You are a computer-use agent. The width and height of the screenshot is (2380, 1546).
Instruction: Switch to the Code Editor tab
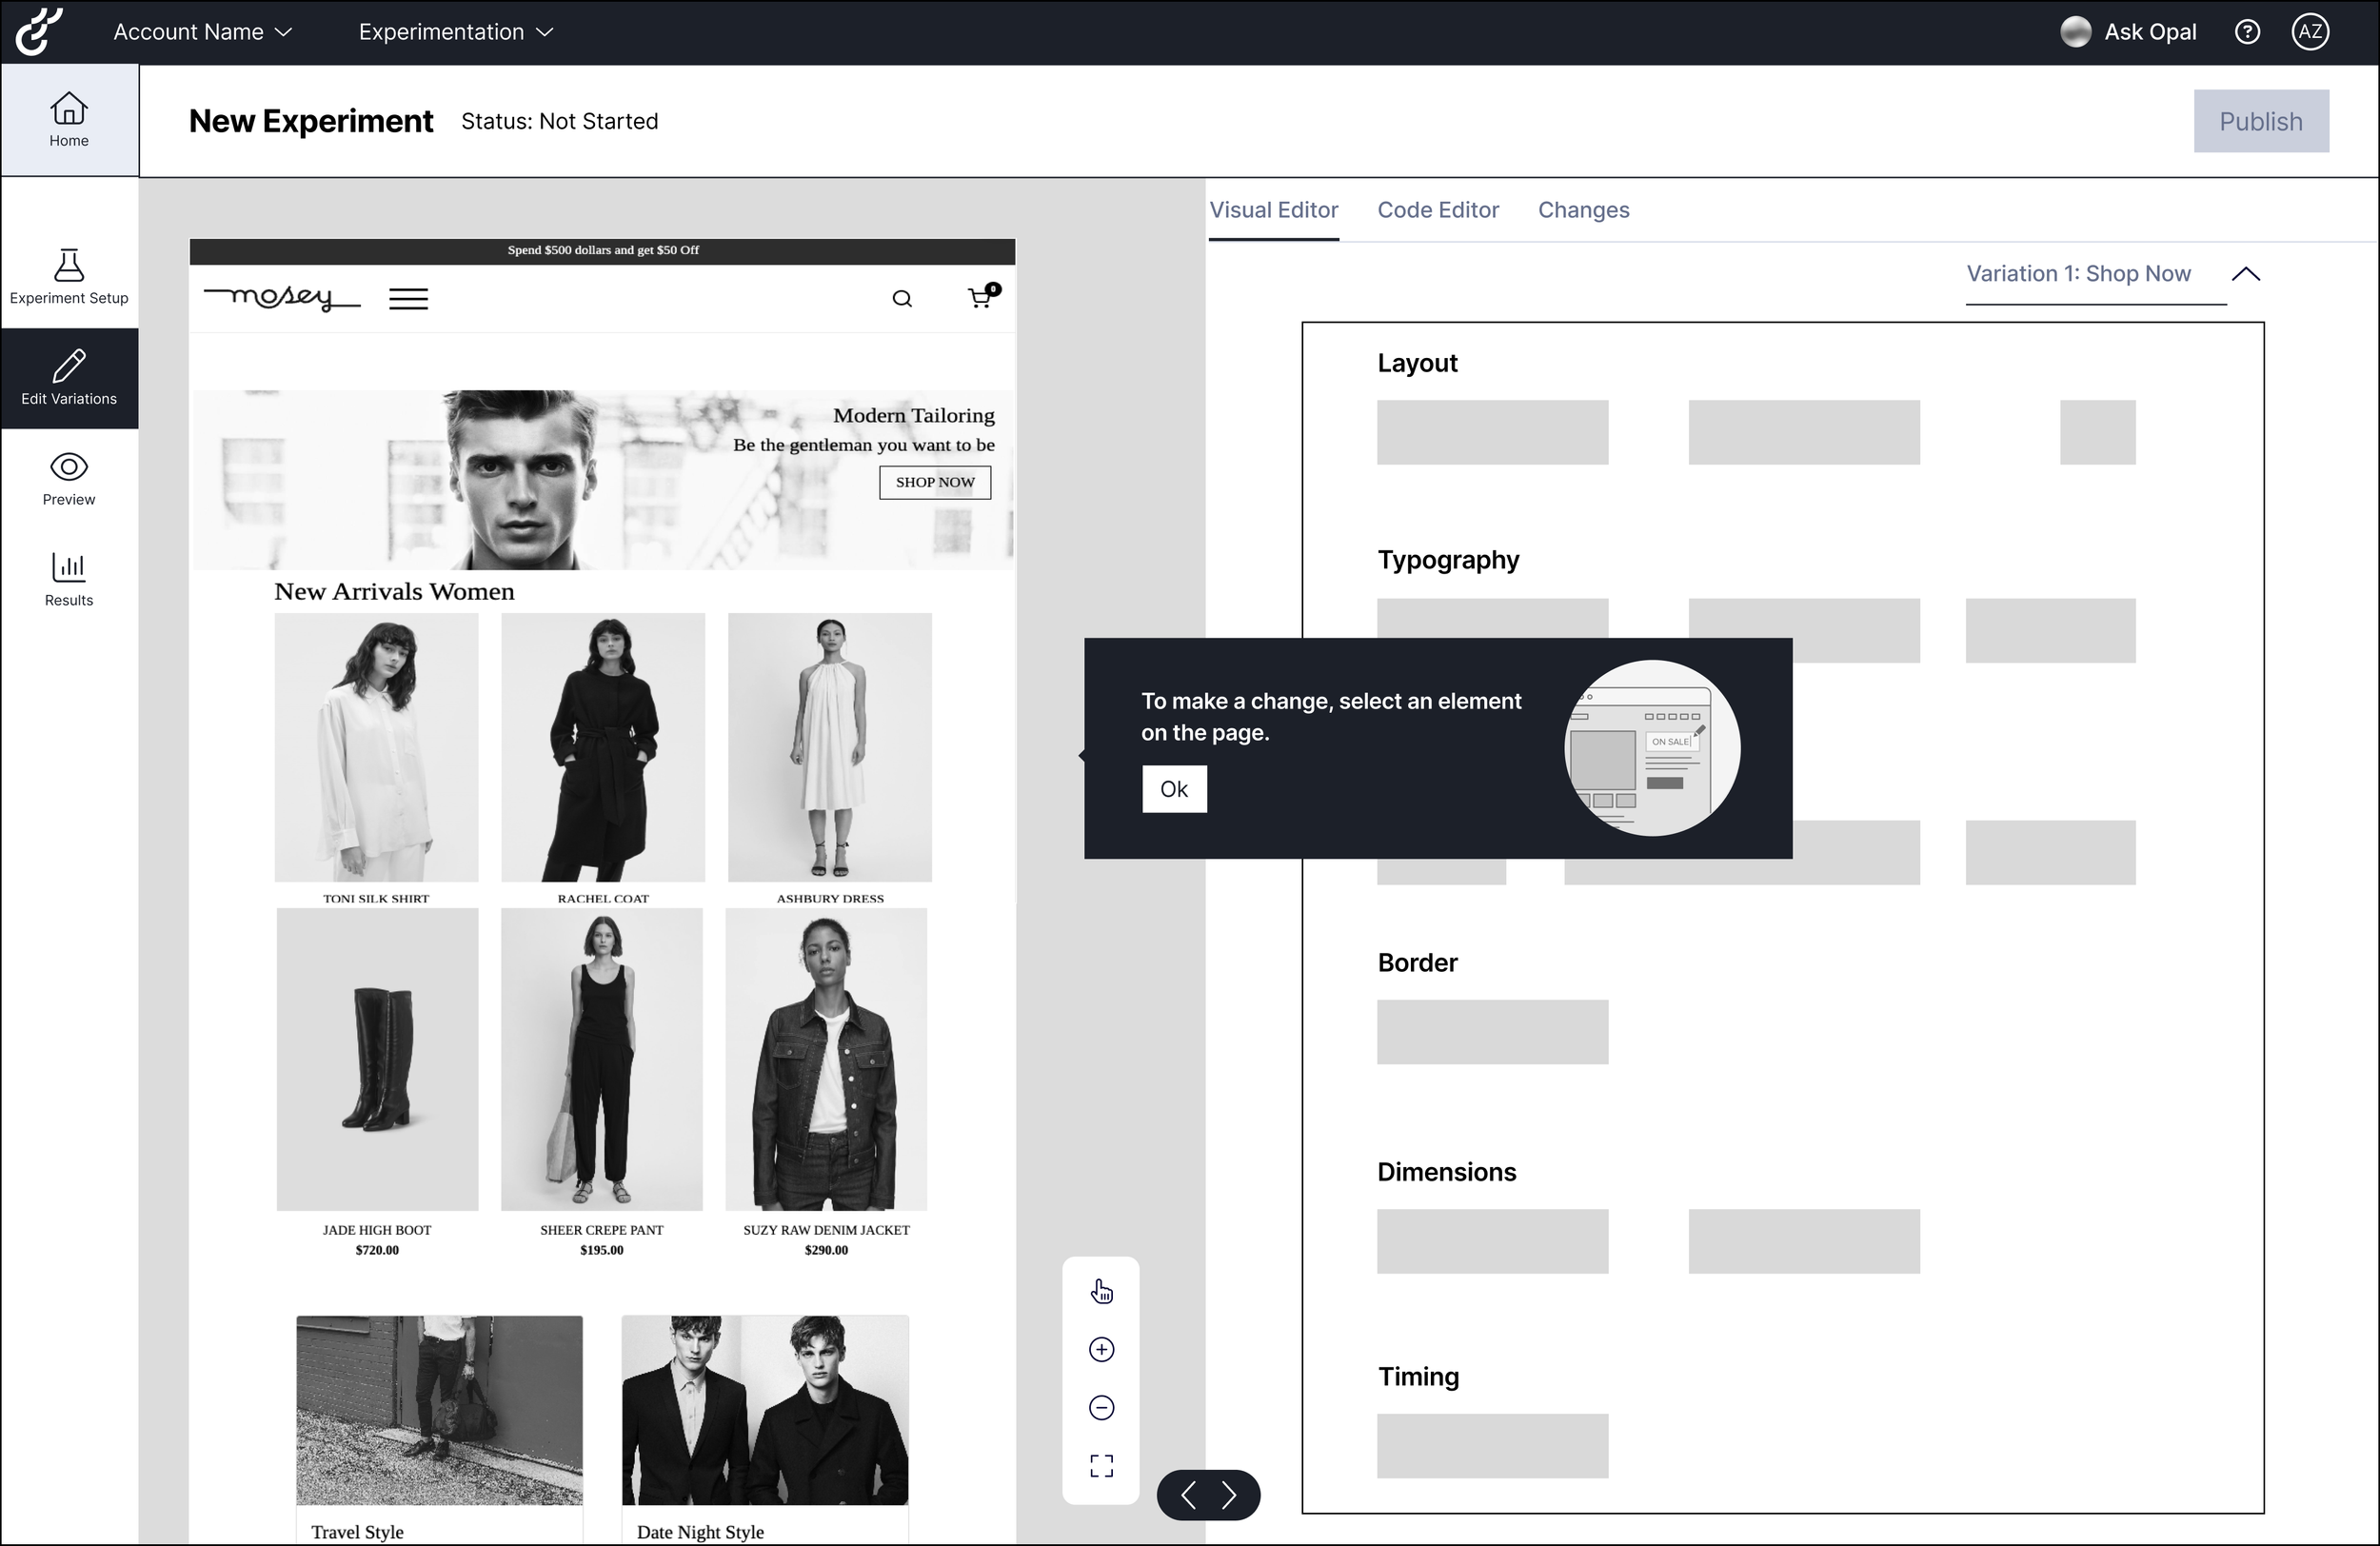pyautogui.click(x=1438, y=210)
